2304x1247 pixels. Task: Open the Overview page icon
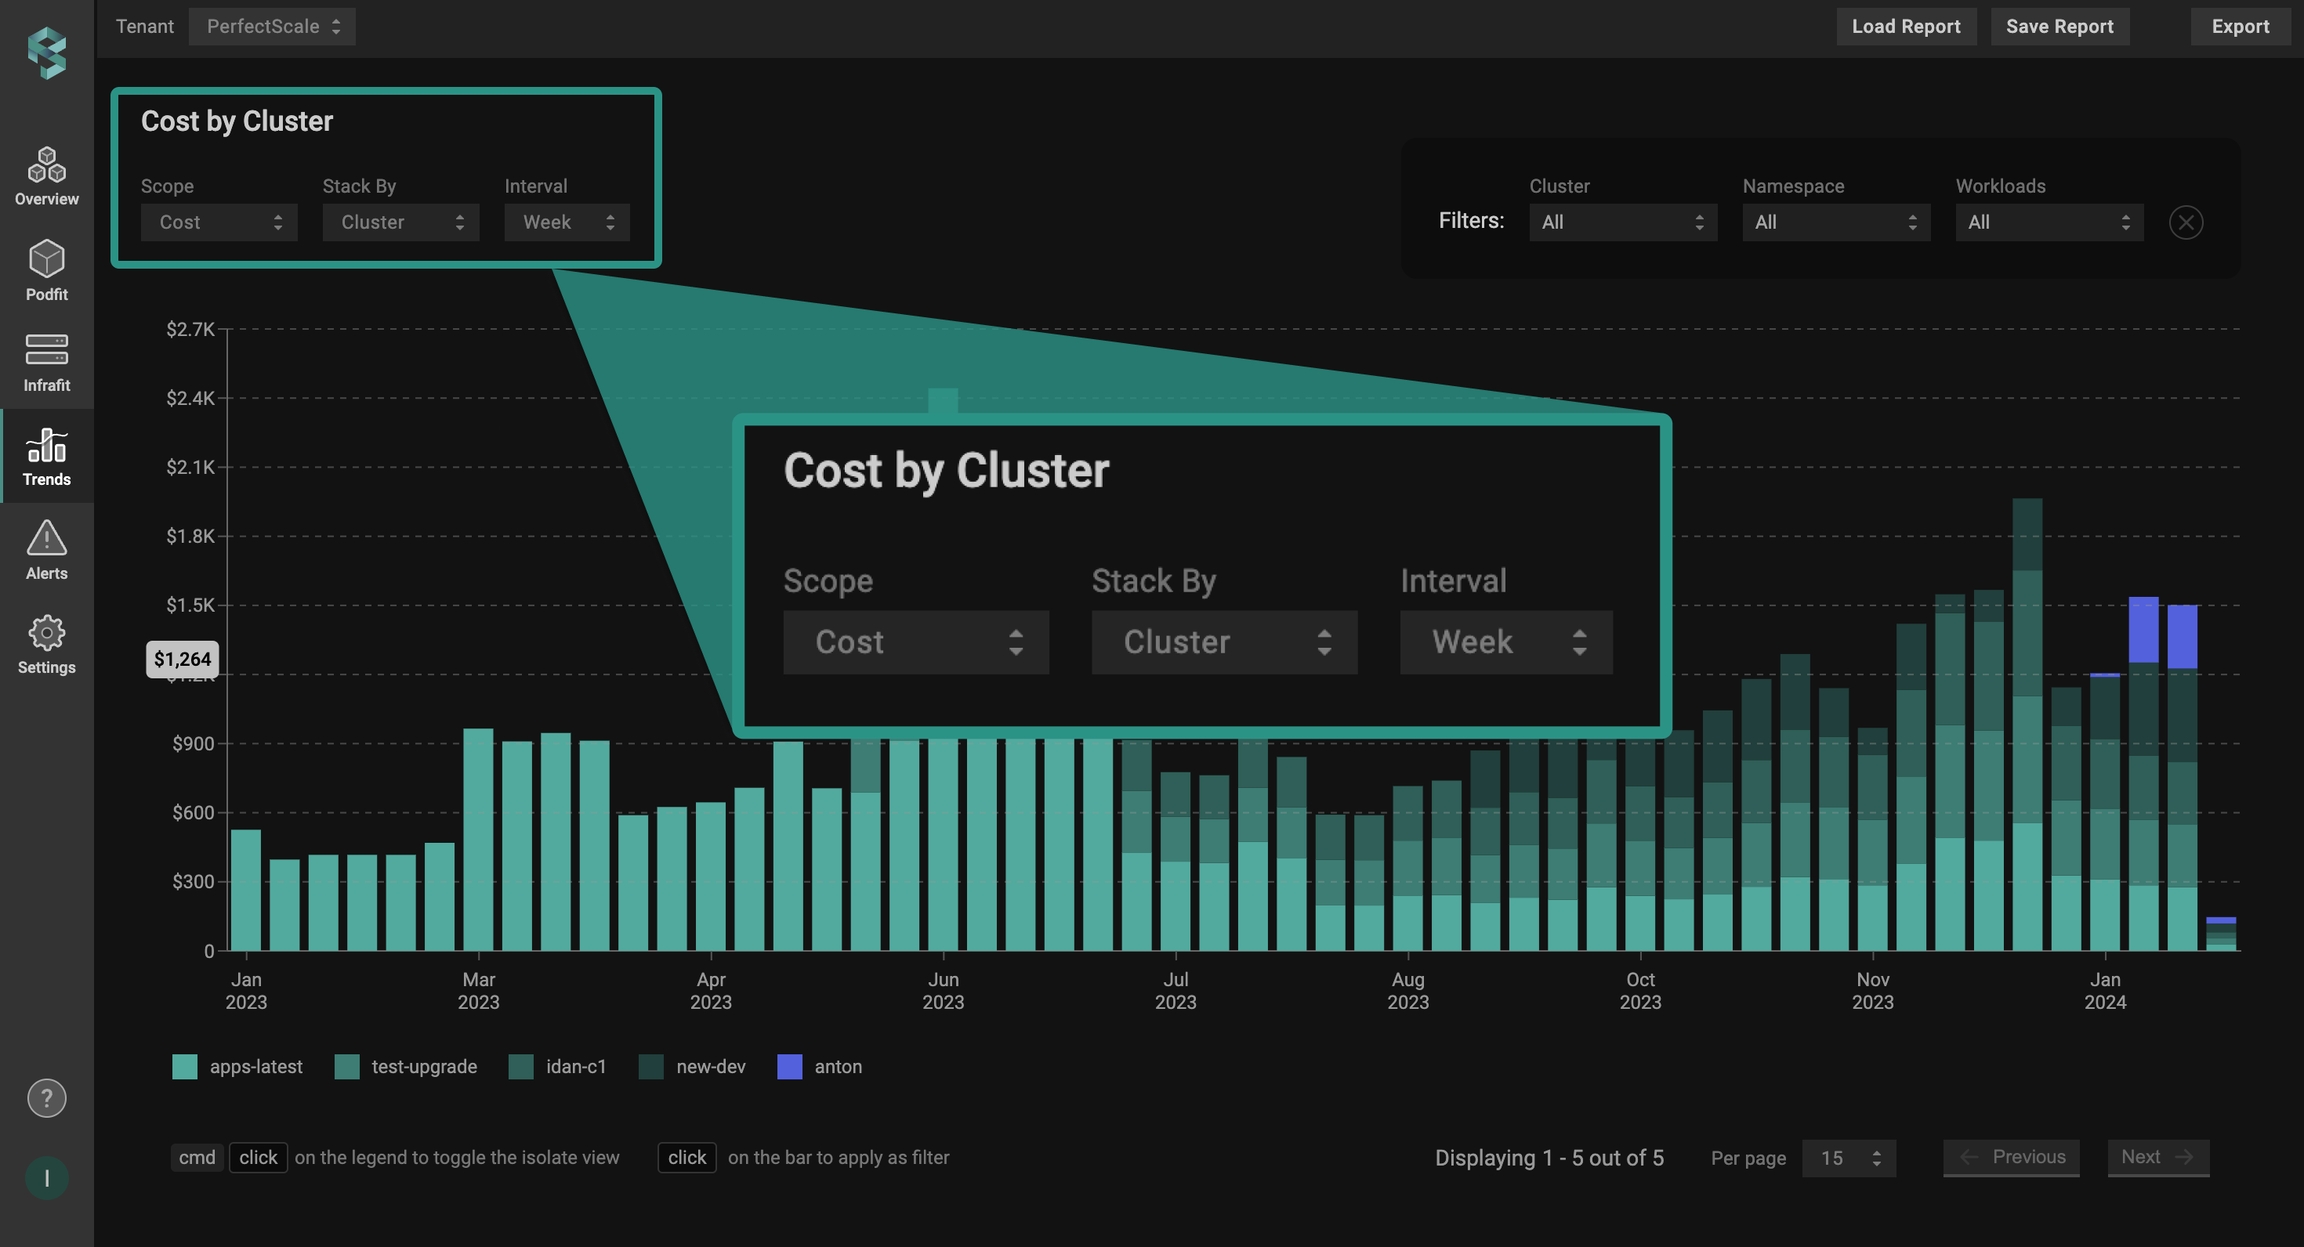(x=46, y=166)
